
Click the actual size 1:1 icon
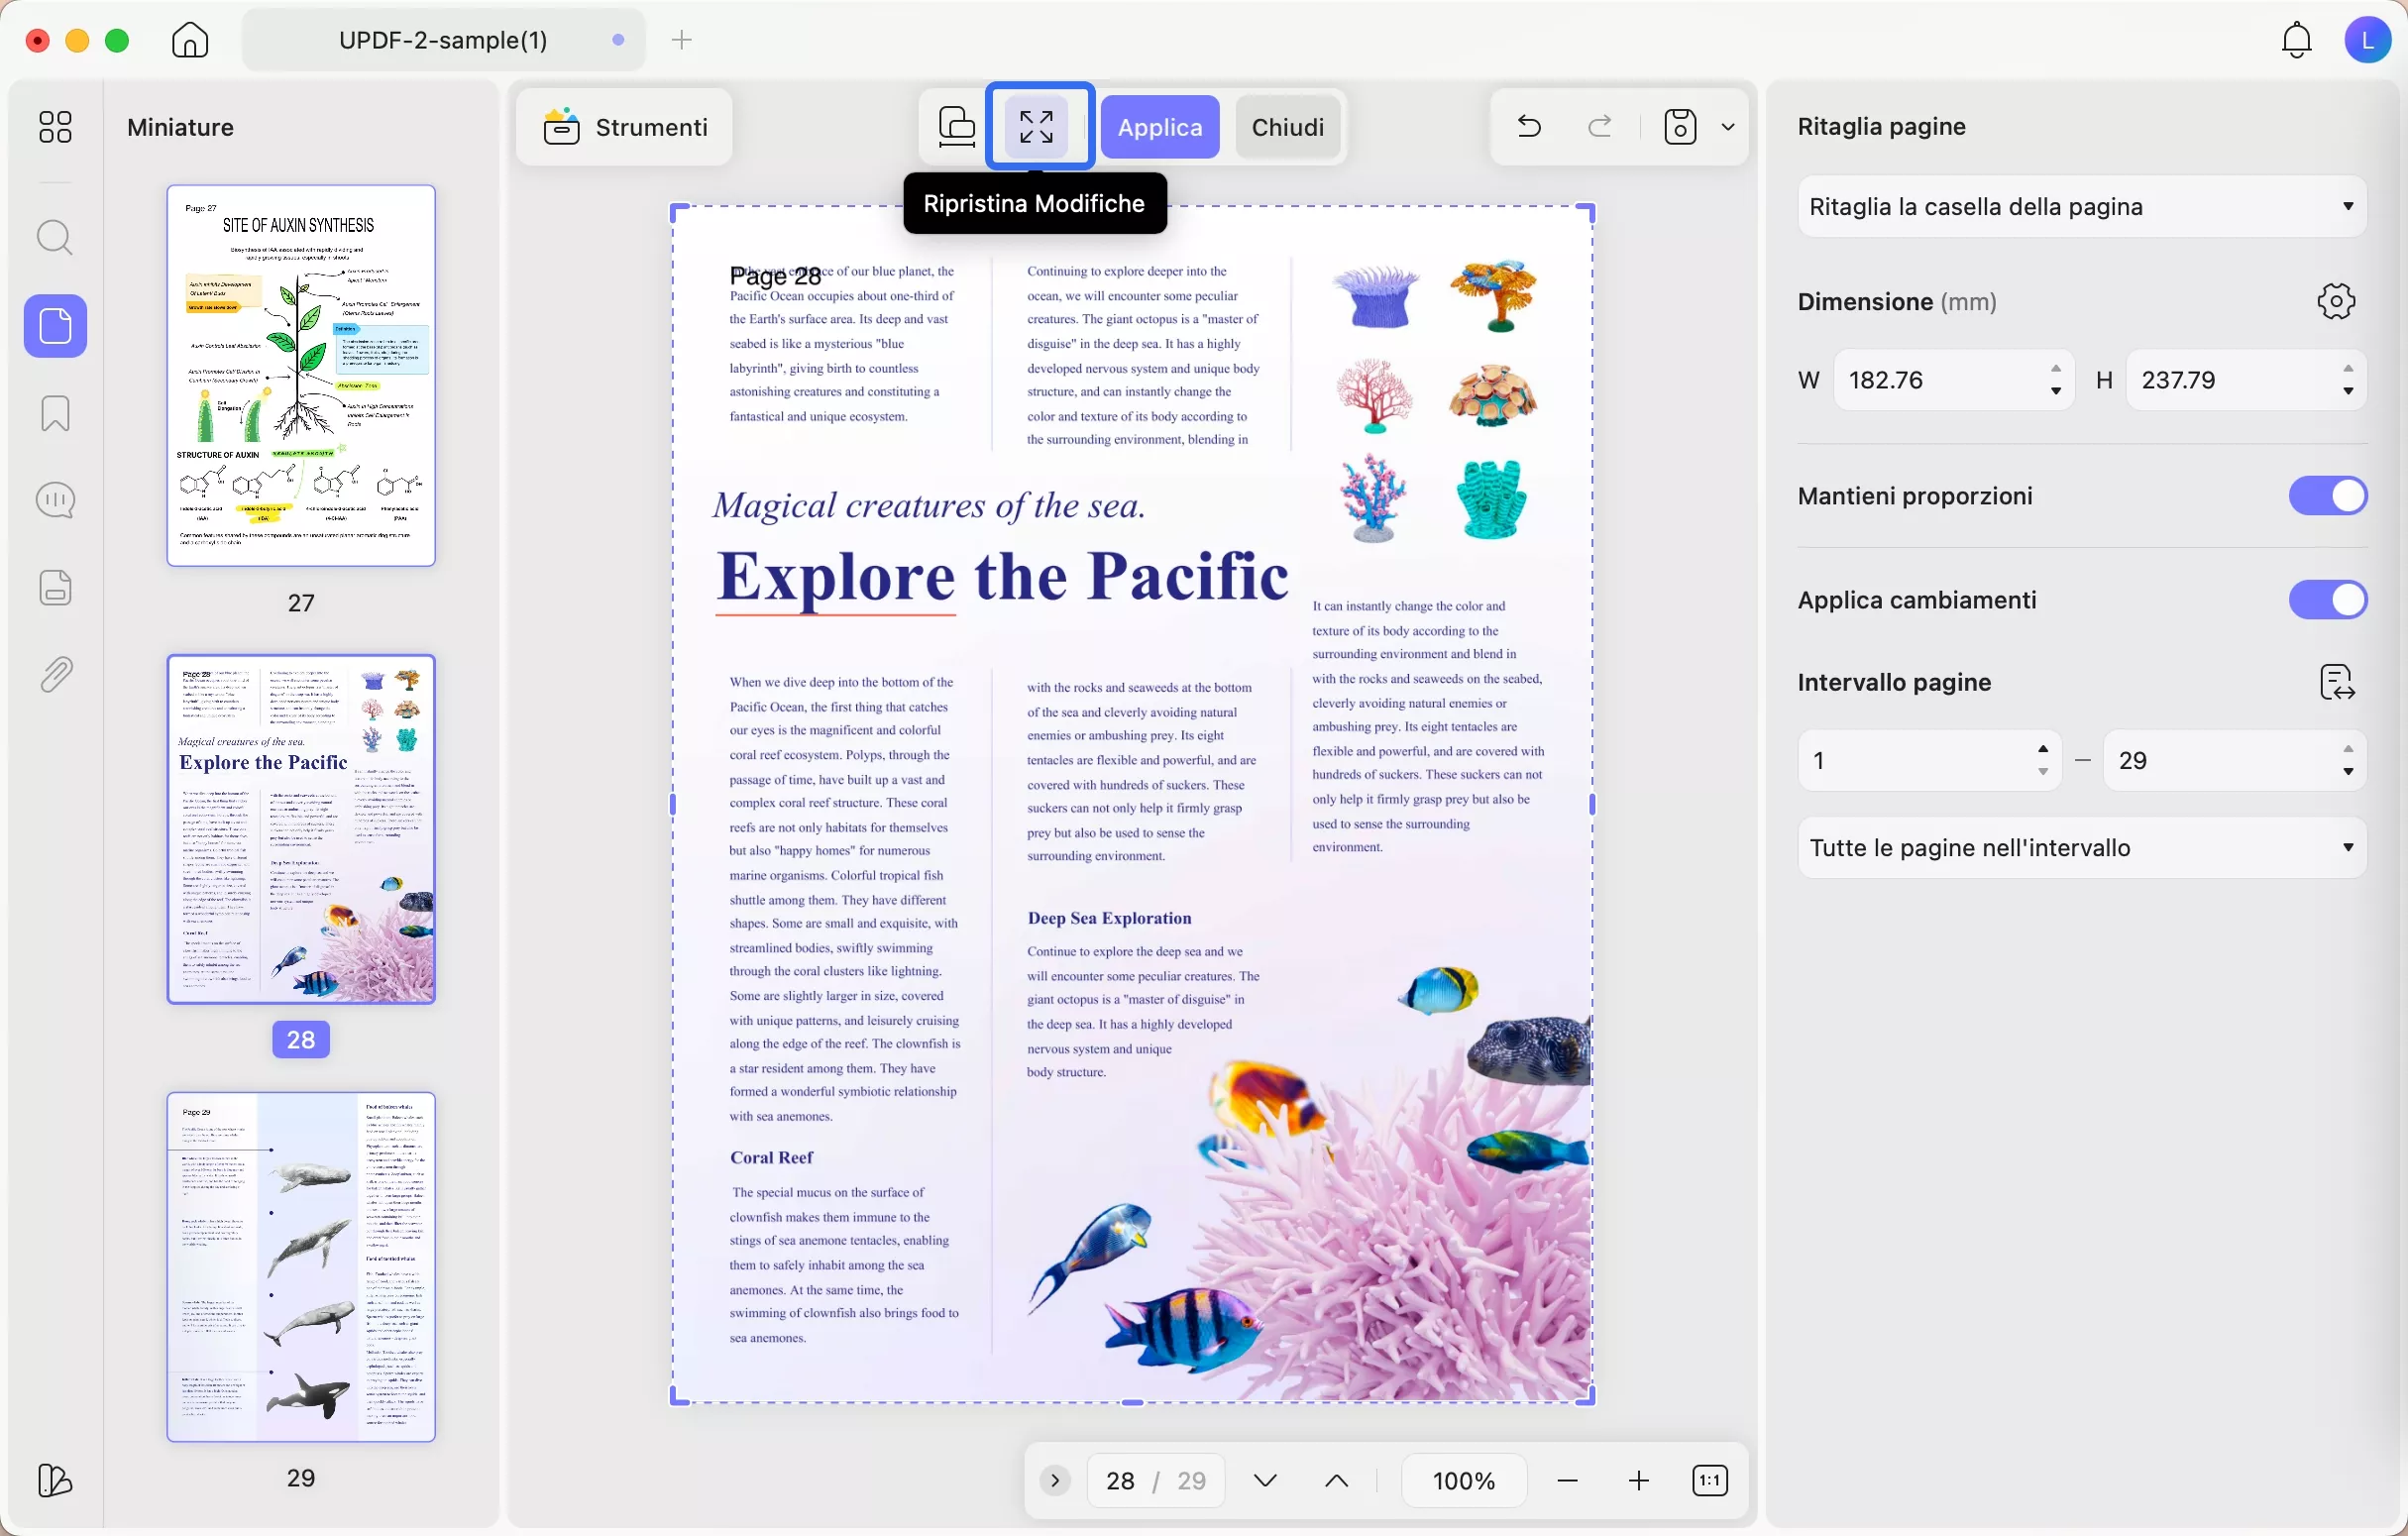1710,1481
